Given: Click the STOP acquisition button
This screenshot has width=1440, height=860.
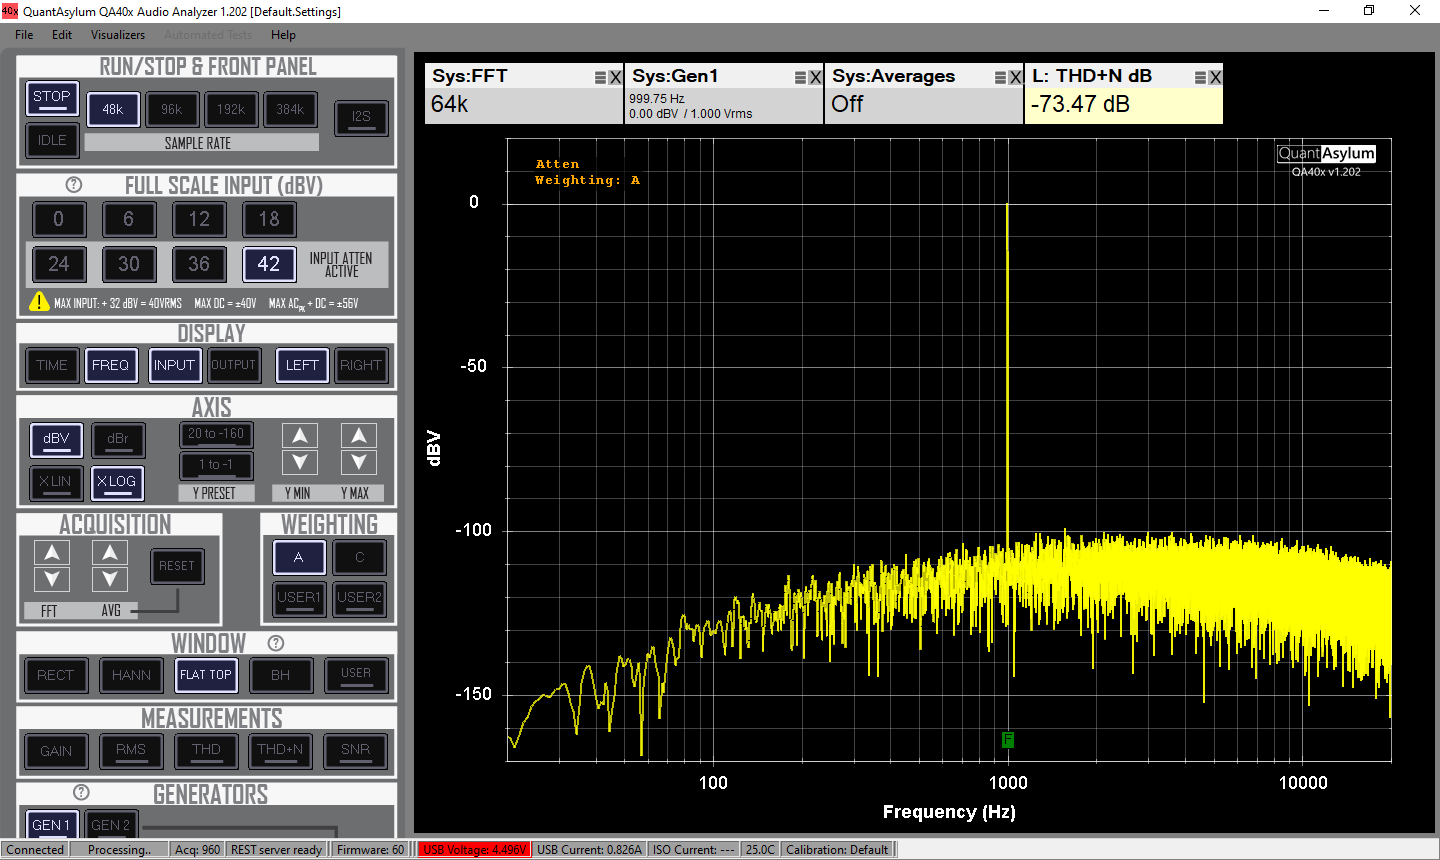Looking at the screenshot, I should tap(52, 98).
